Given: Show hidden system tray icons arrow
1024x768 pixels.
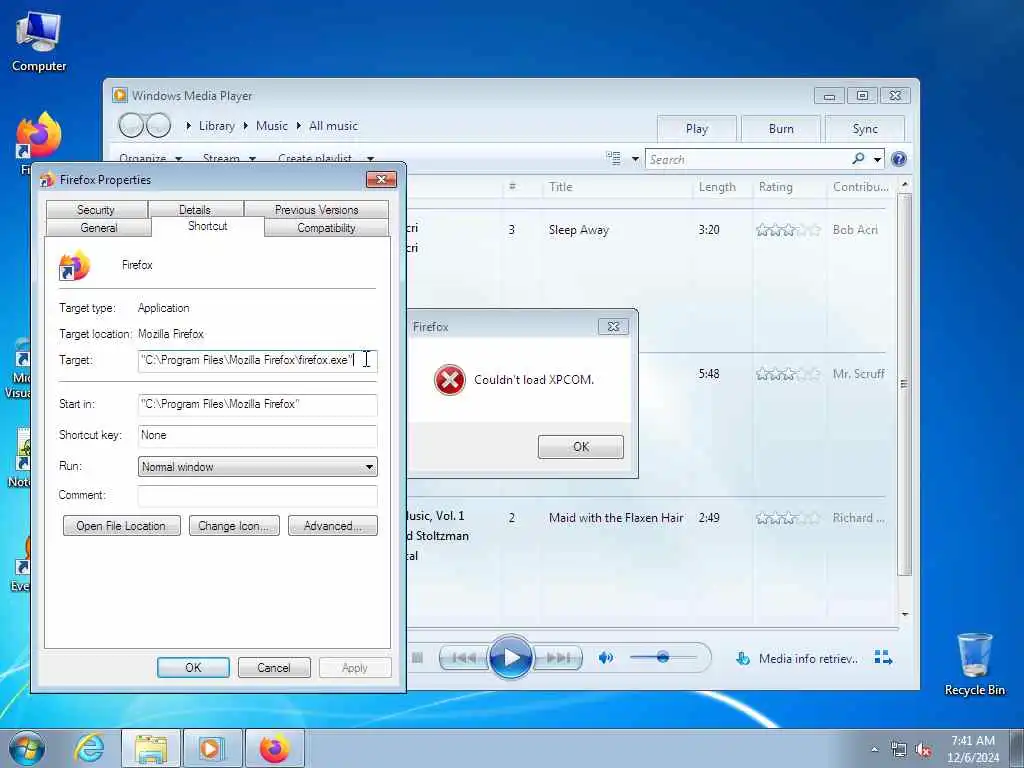Looking at the screenshot, I should (x=874, y=750).
